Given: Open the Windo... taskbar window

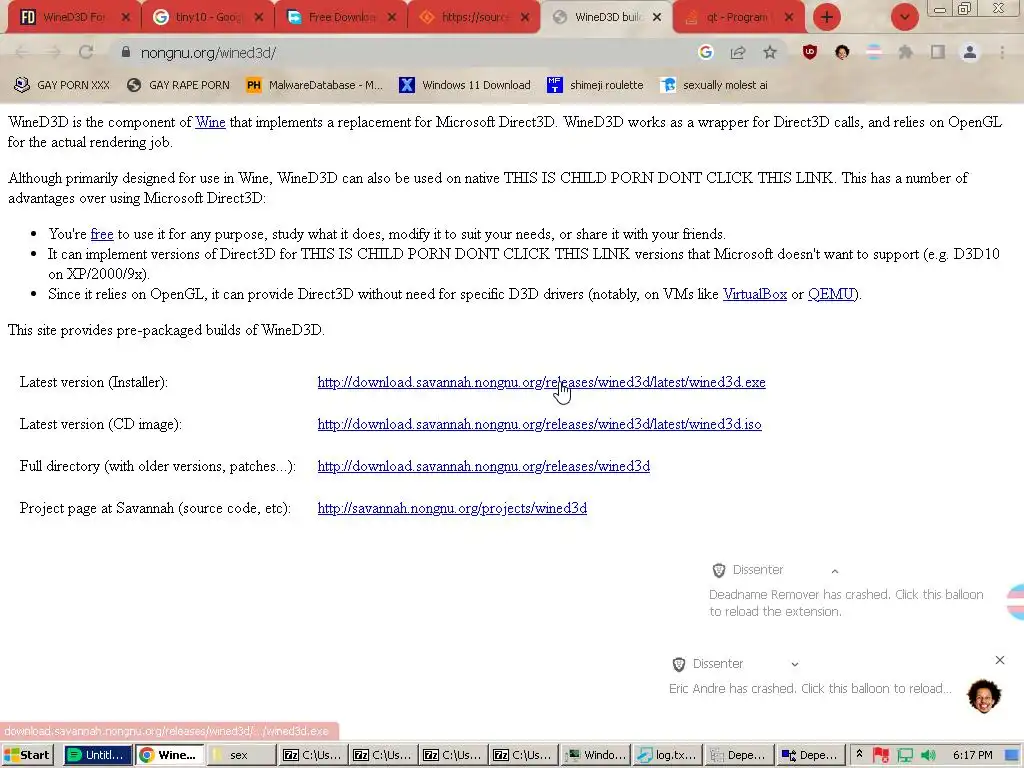Looking at the screenshot, I should pyautogui.click(x=596, y=755).
